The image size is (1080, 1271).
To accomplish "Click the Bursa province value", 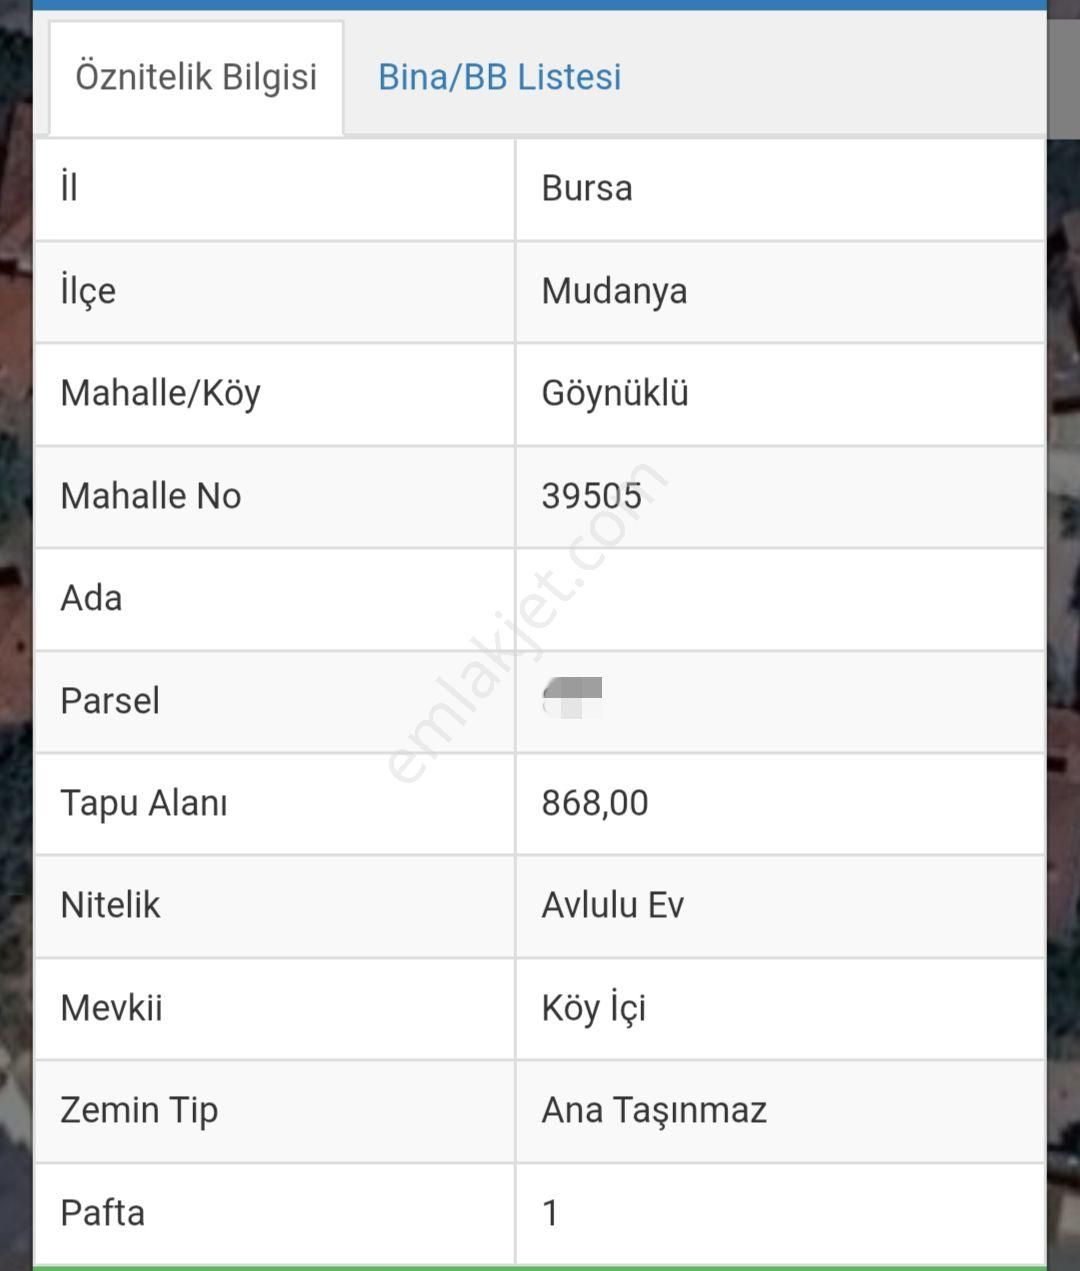I will click(587, 189).
